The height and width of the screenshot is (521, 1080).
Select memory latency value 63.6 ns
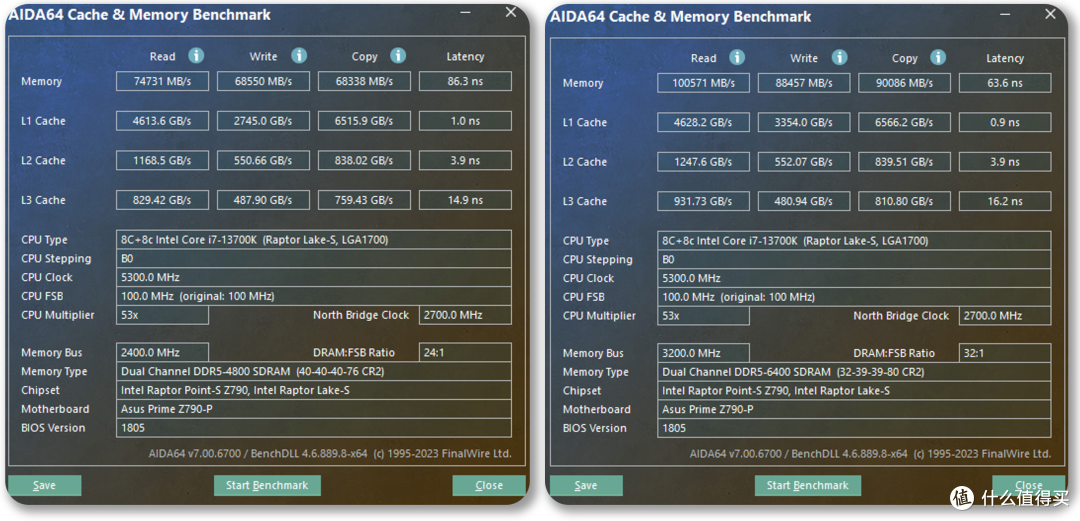[x=1006, y=83]
